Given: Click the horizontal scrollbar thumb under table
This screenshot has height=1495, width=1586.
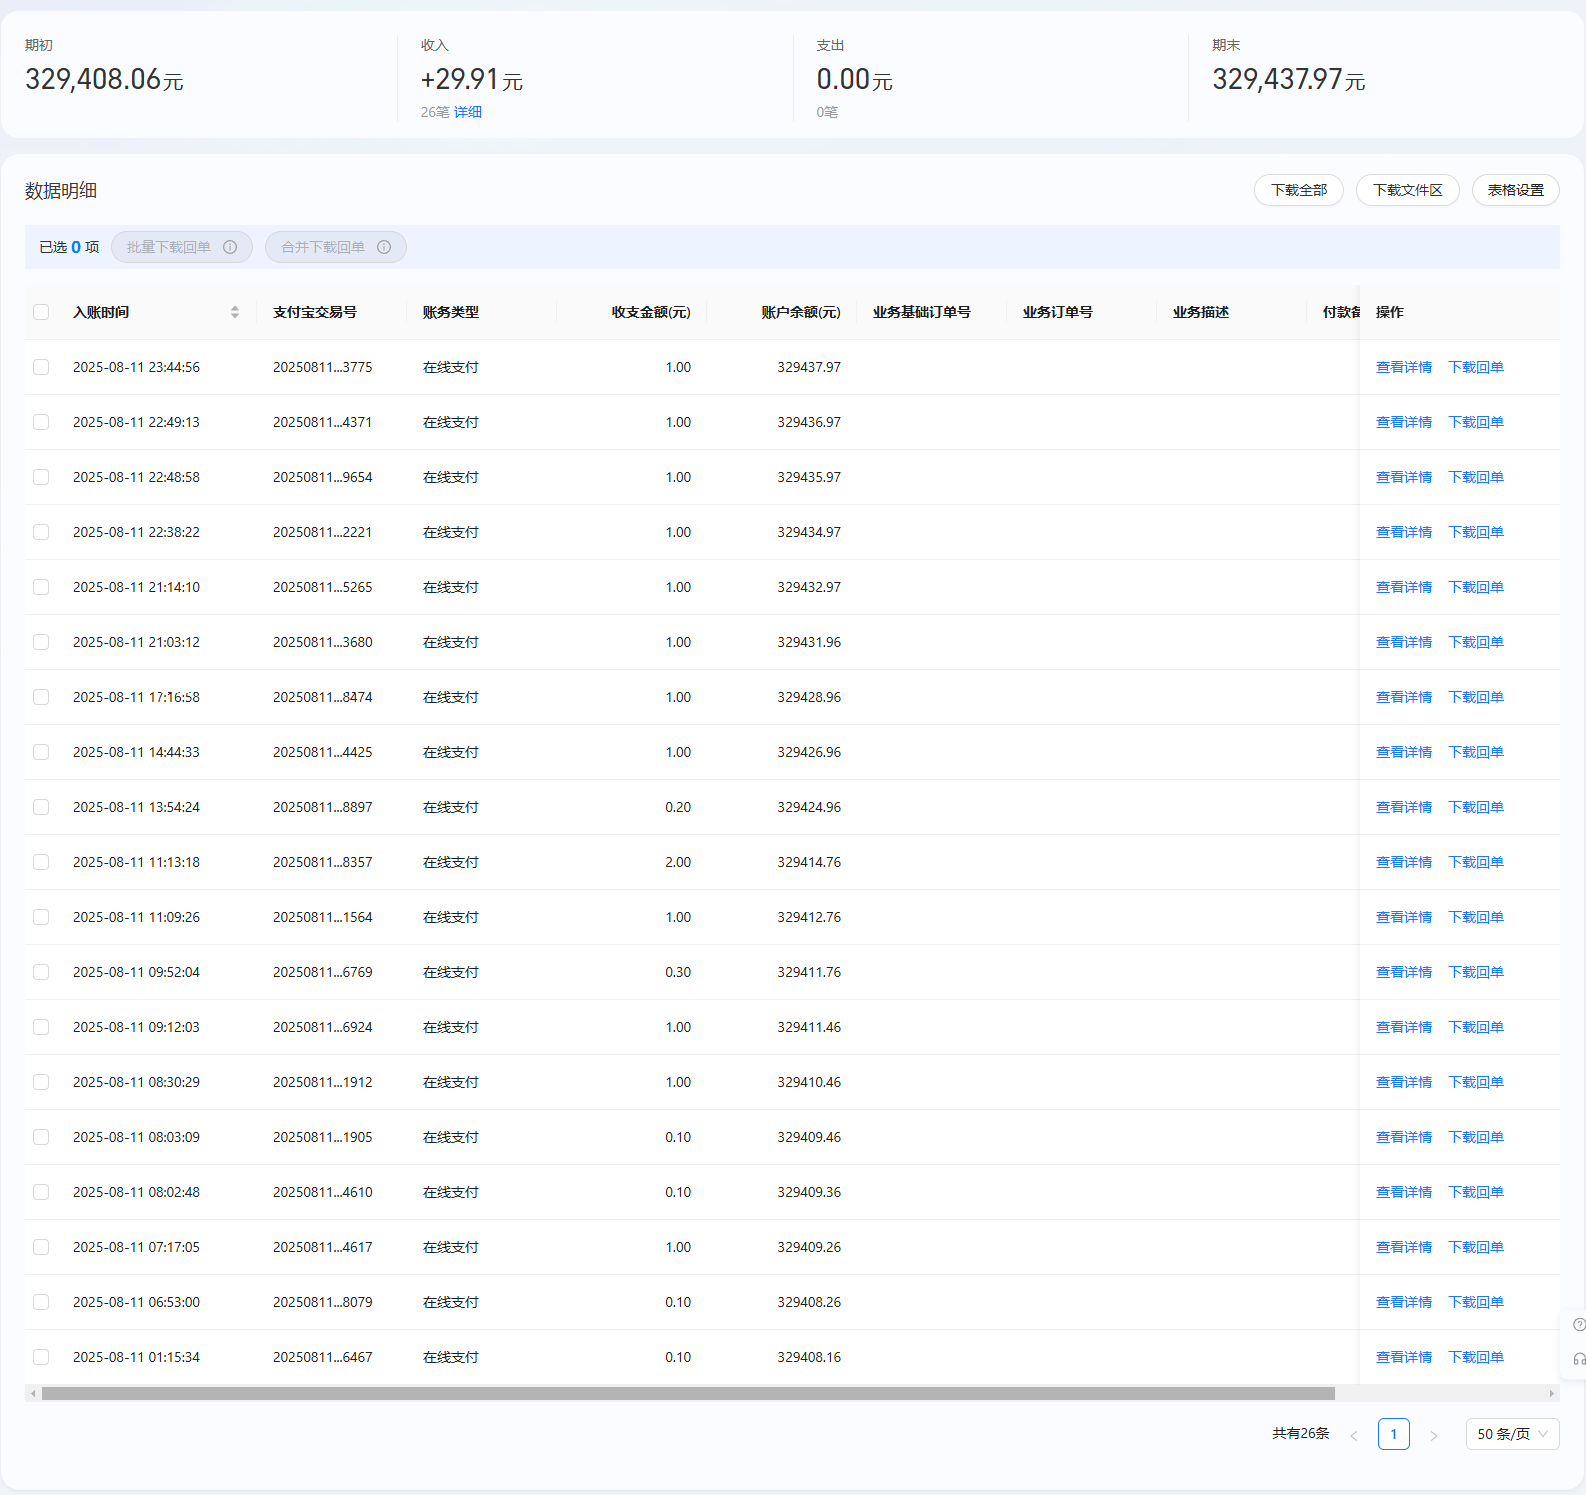Looking at the screenshot, I should (688, 1393).
